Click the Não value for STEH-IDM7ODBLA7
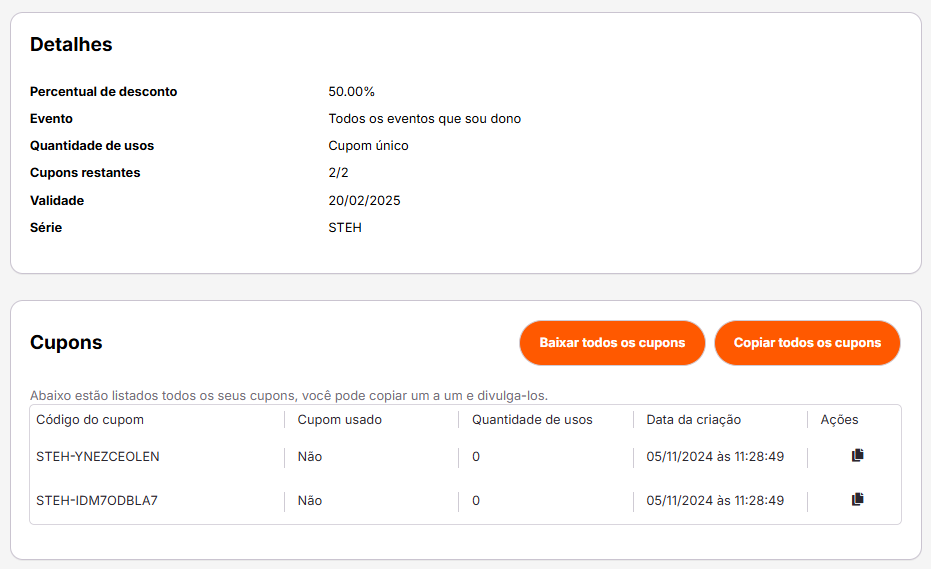 pyautogui.click(x=310, y=501)
